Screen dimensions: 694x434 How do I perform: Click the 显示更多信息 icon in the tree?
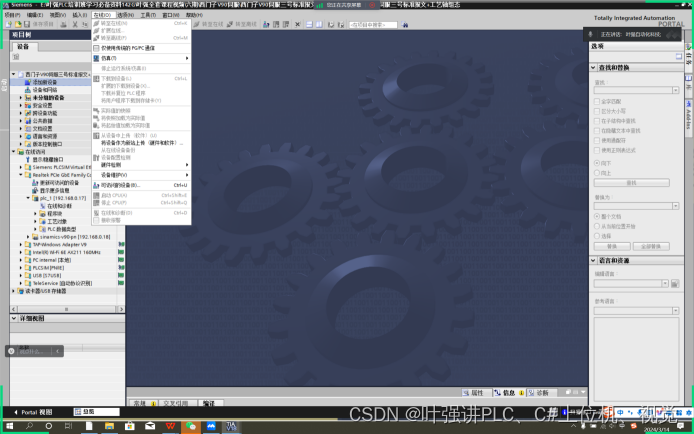tap(35, 190)
